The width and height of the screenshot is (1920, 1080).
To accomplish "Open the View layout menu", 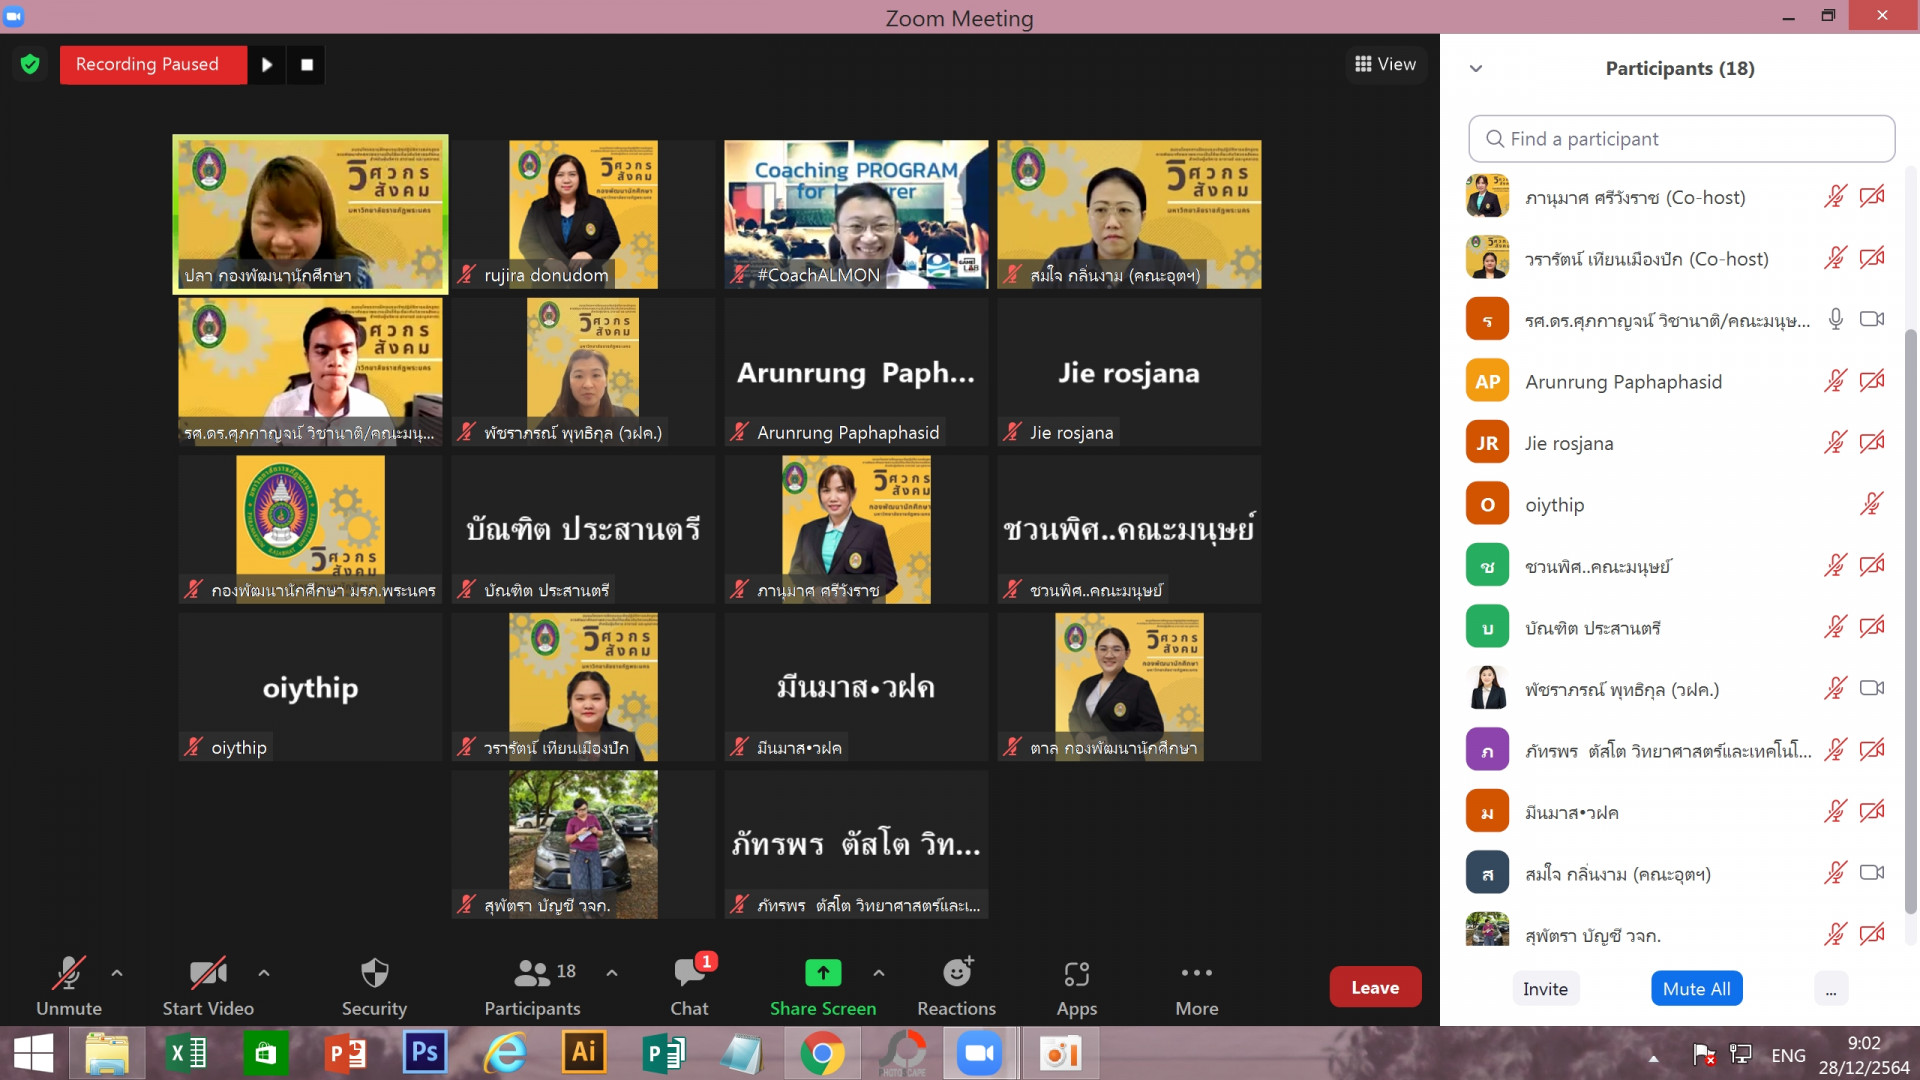I will 1385,65.
